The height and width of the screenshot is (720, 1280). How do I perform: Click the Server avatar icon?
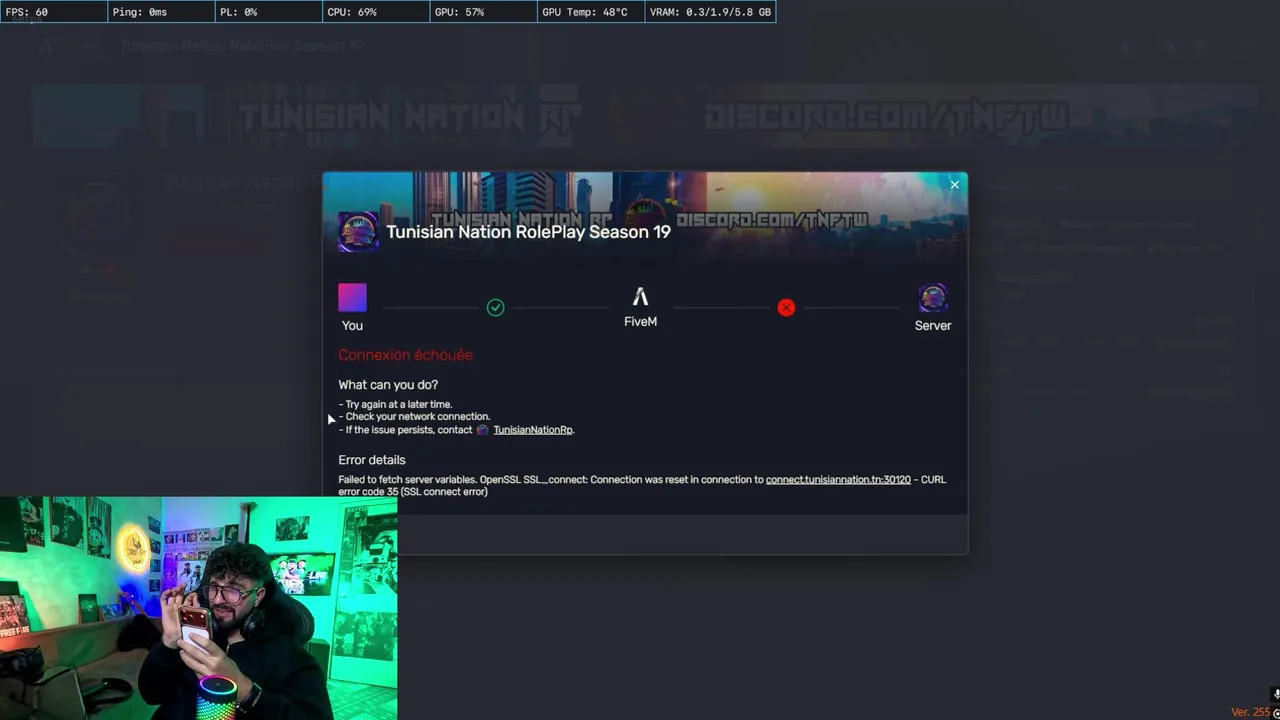933,298
